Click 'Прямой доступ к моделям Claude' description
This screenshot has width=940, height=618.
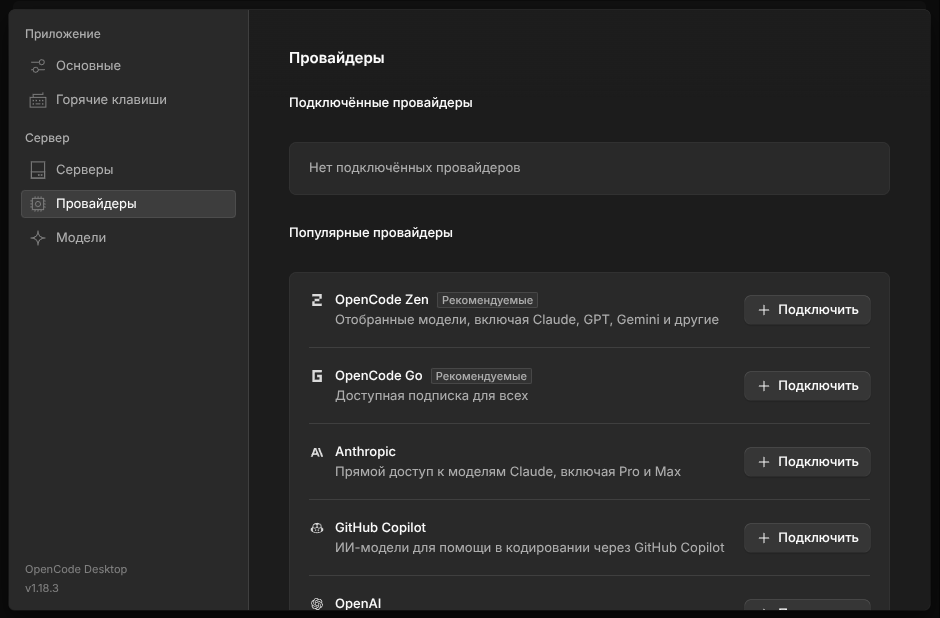coord(508,472)
